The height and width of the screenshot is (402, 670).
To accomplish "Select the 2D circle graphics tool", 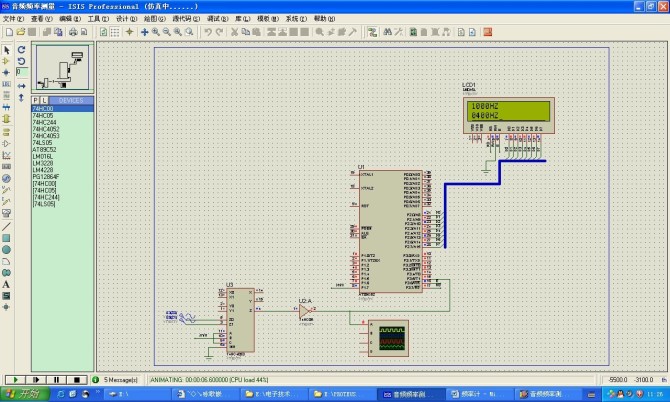I will (7, 250).
